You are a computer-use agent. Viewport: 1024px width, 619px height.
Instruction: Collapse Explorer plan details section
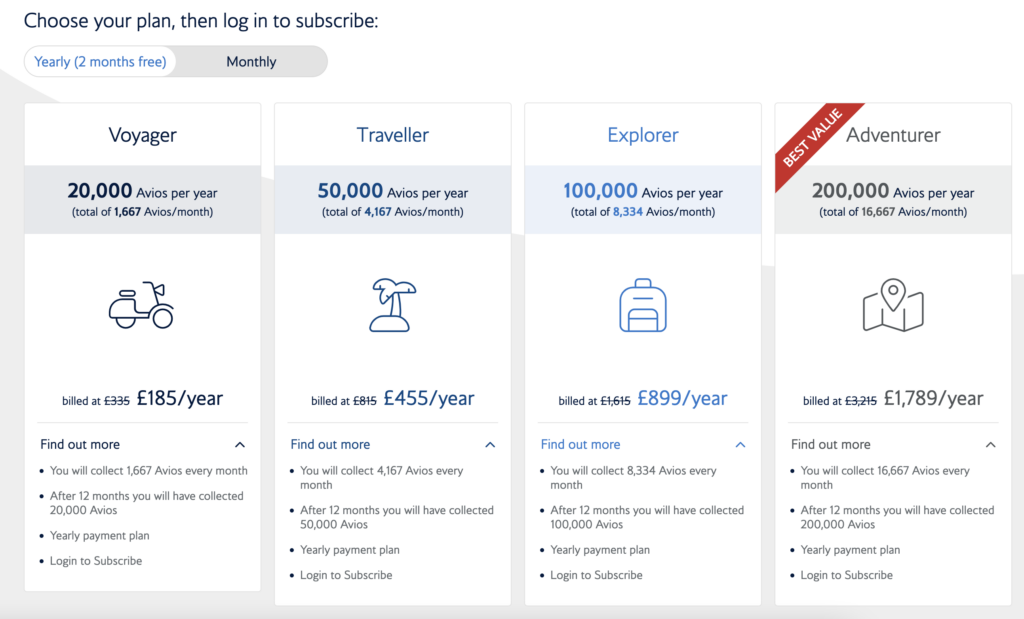pyautogui.click(x=740, y=444)
